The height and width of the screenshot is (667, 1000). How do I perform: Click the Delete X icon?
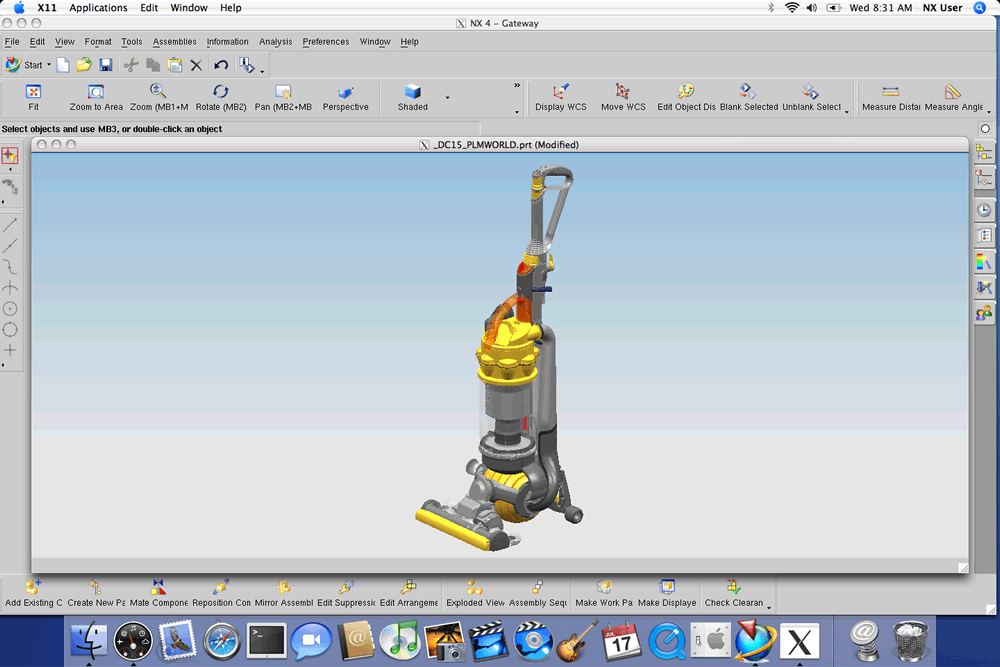click(196, 65)
